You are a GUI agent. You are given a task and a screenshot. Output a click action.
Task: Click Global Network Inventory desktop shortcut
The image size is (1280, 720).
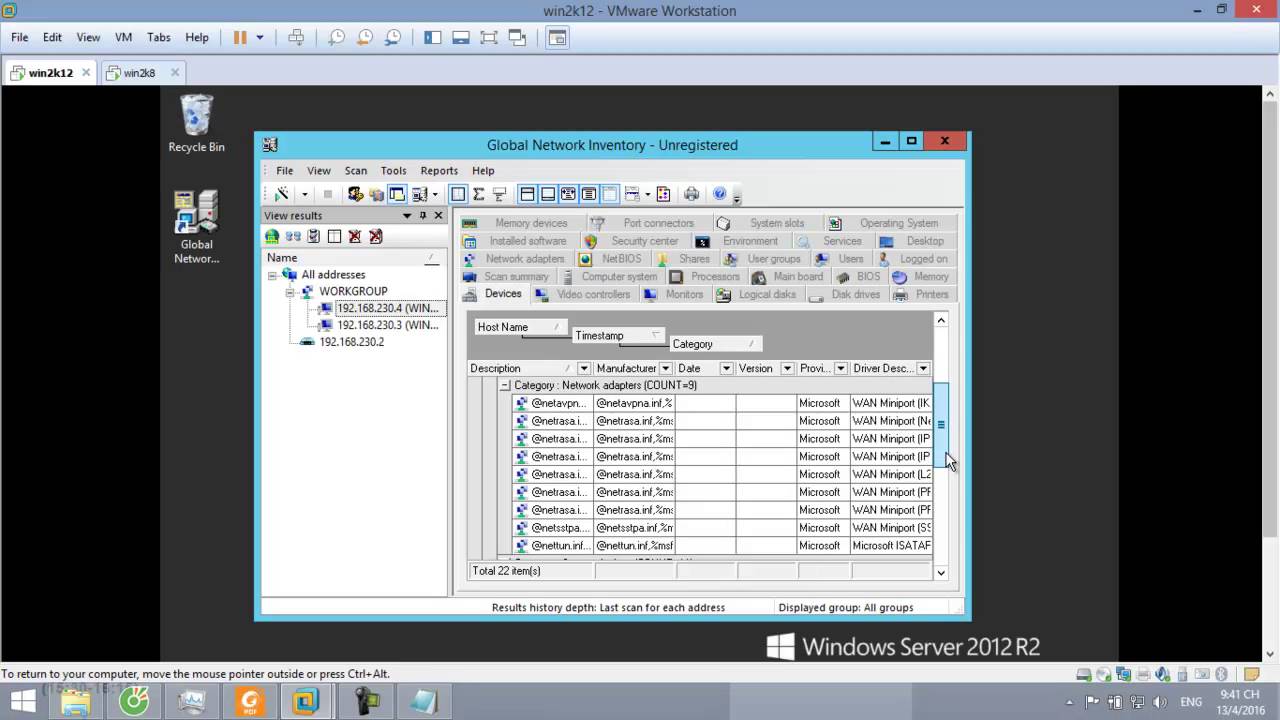[x=196, y=227]
